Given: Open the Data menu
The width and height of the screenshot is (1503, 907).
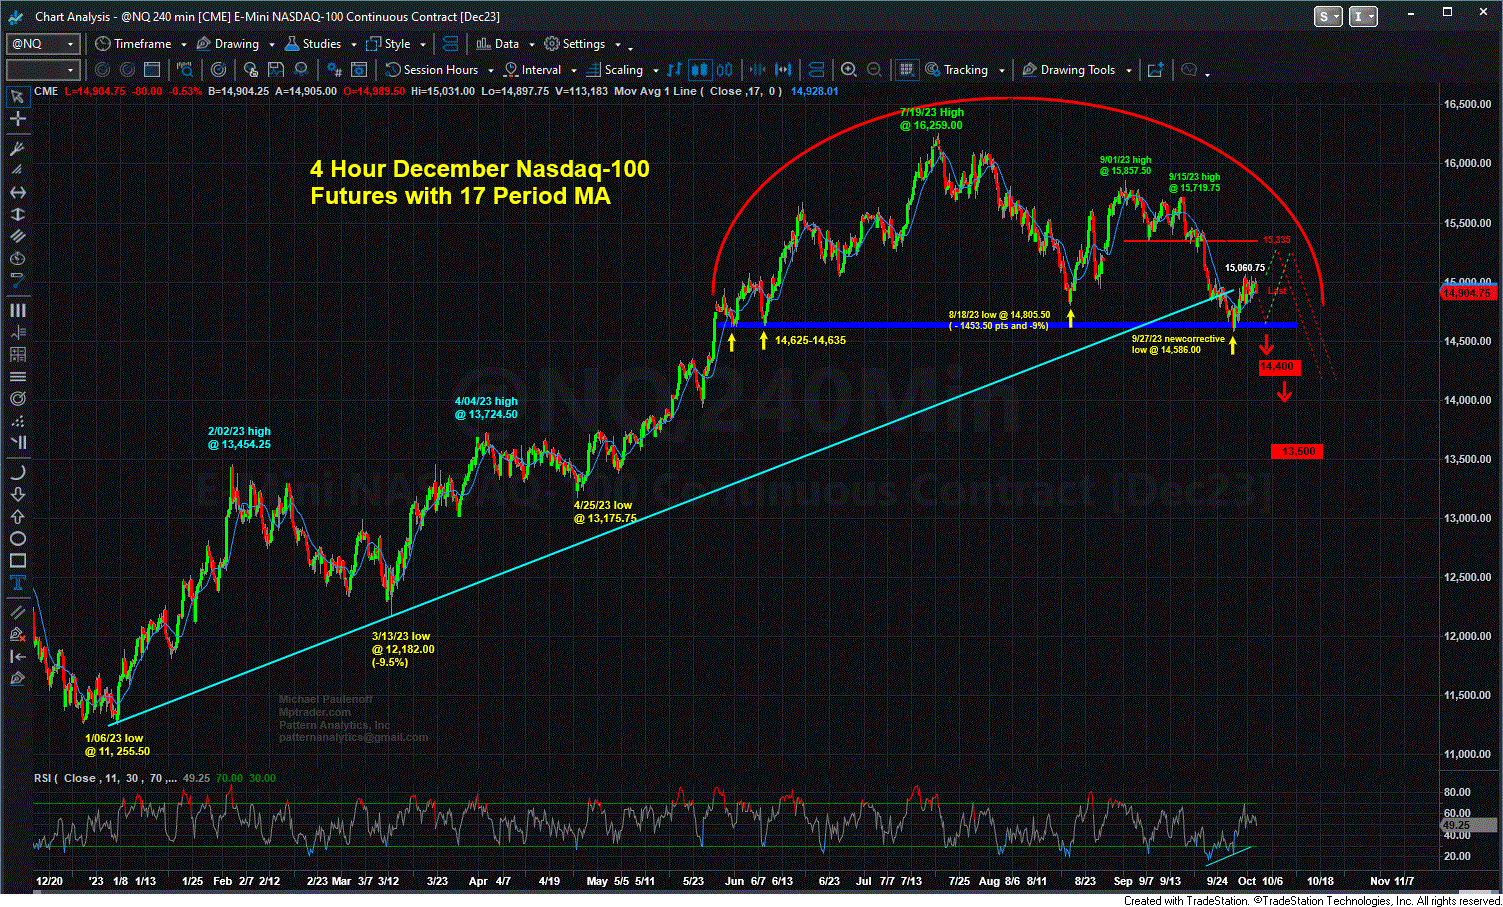Looking at the screenshot, I should pyautogui.click(x=498, y=44).
